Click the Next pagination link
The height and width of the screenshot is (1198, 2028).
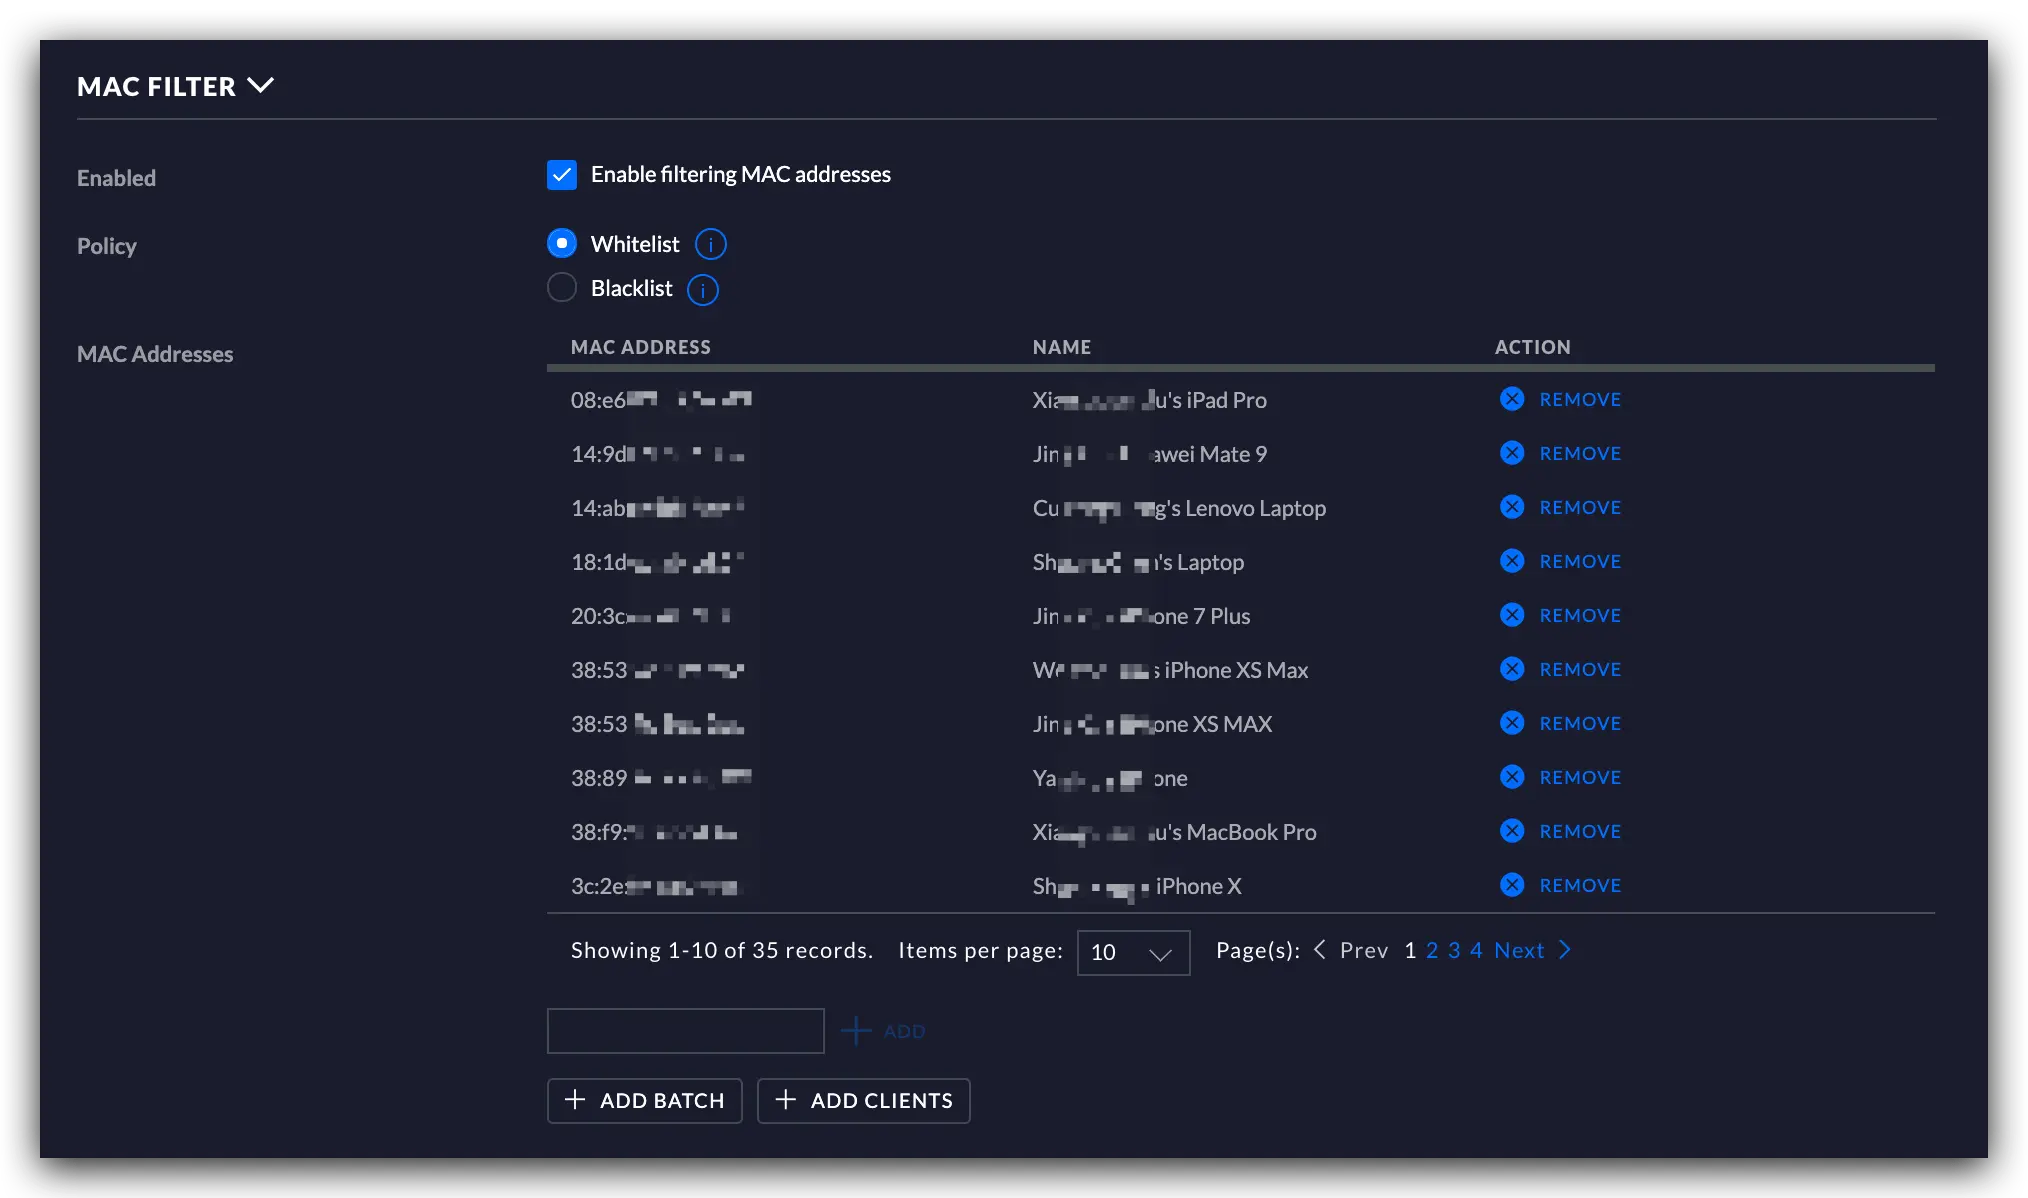click(1519, 950)
